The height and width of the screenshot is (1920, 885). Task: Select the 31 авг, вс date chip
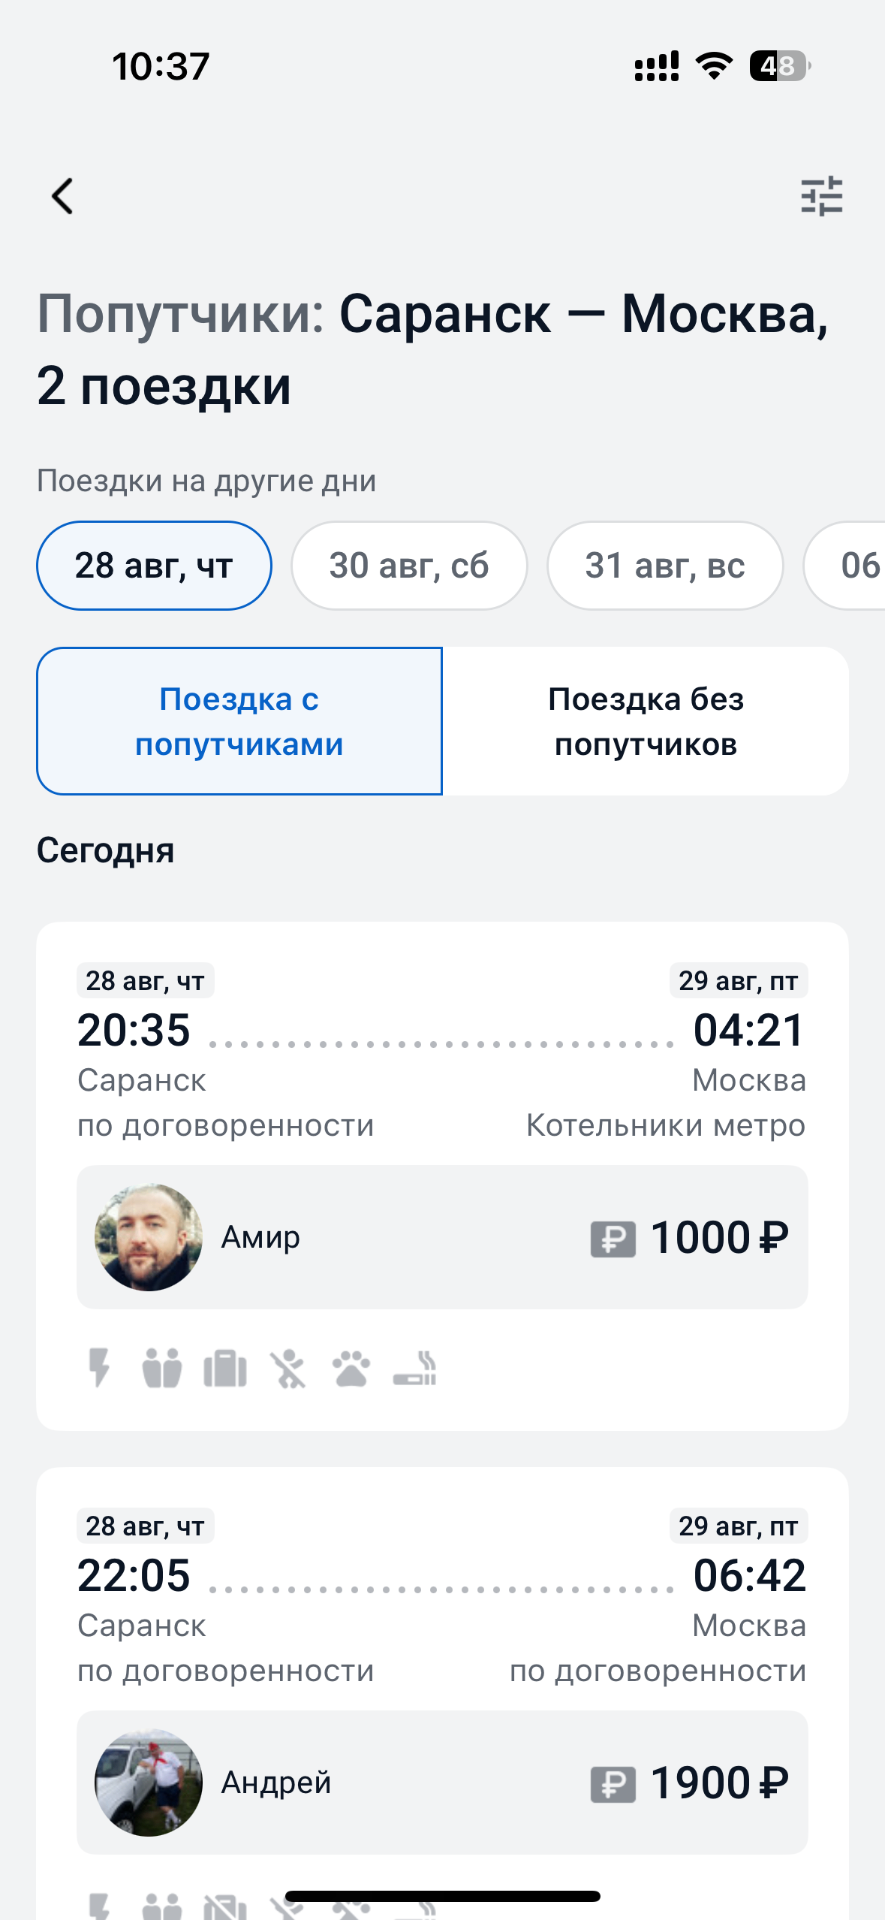[x=665, y=566]
